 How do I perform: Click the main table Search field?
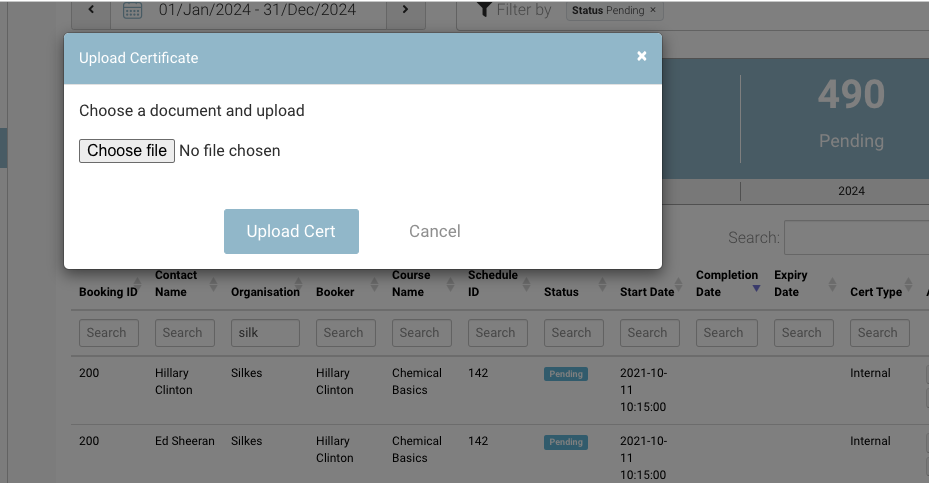tap(856, 238)
